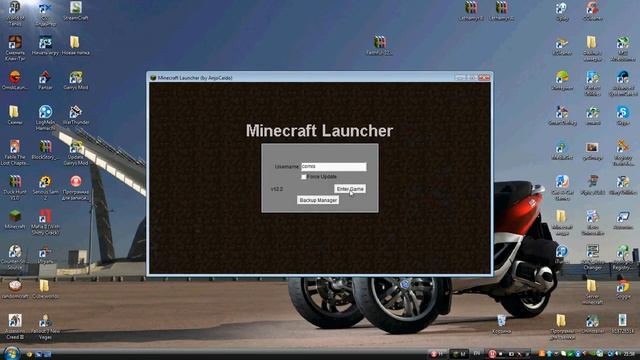Launch WarThunder from the desktop
Image resolution: width=640 pixels, height=360 pixels.
[76, 115]
